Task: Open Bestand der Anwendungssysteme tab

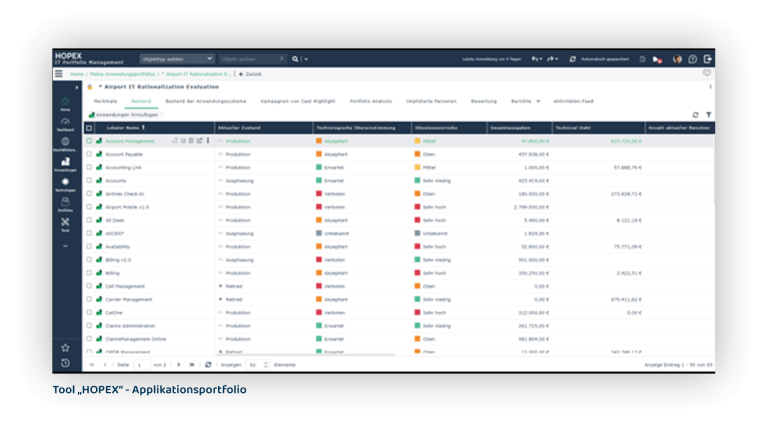Action: [x=206, y=101]
